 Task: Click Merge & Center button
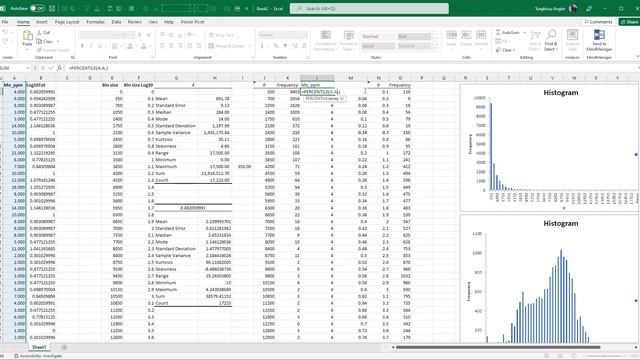(227, 46)
